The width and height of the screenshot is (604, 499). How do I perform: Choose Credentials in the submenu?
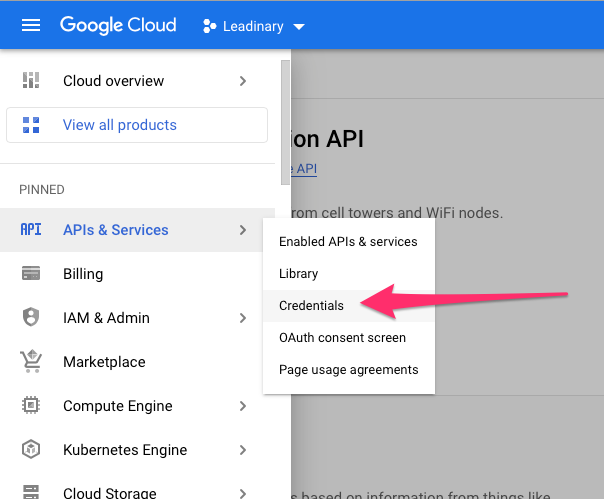point(349,306)
